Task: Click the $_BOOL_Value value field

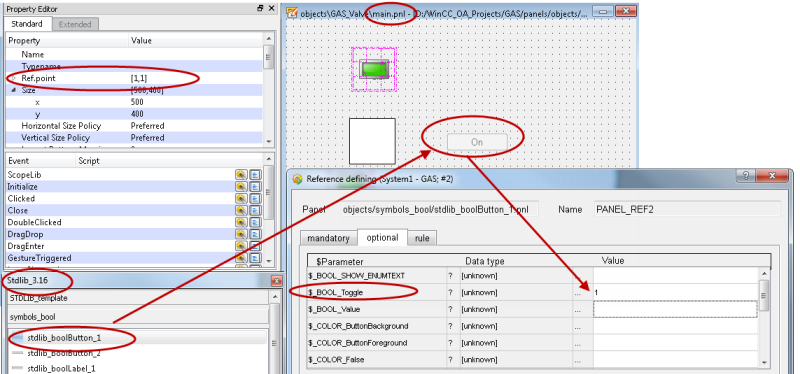Action: tap(675, 309)
